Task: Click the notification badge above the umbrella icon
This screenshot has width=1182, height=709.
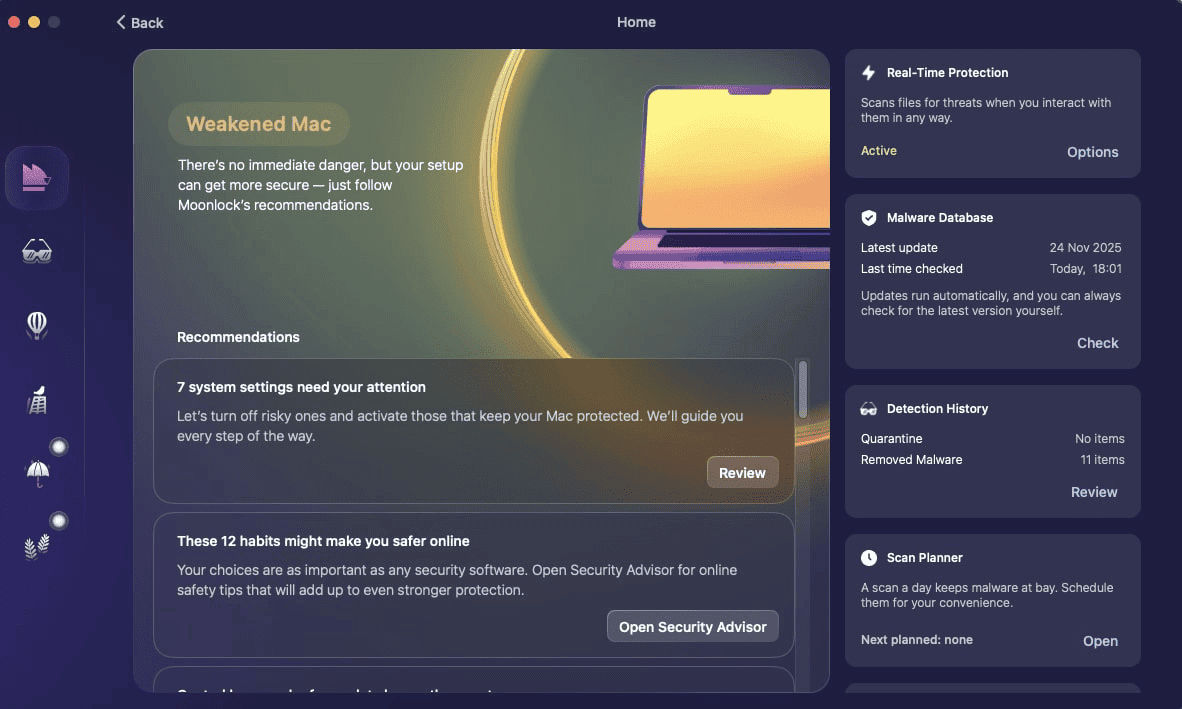Action: (58, 446)
